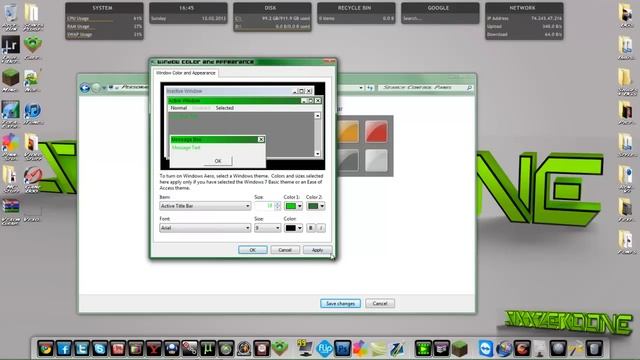This screenshot has width=640, height=360.
Task: Refresh the Control Panel address bar
Action: (x=370, y=88)
